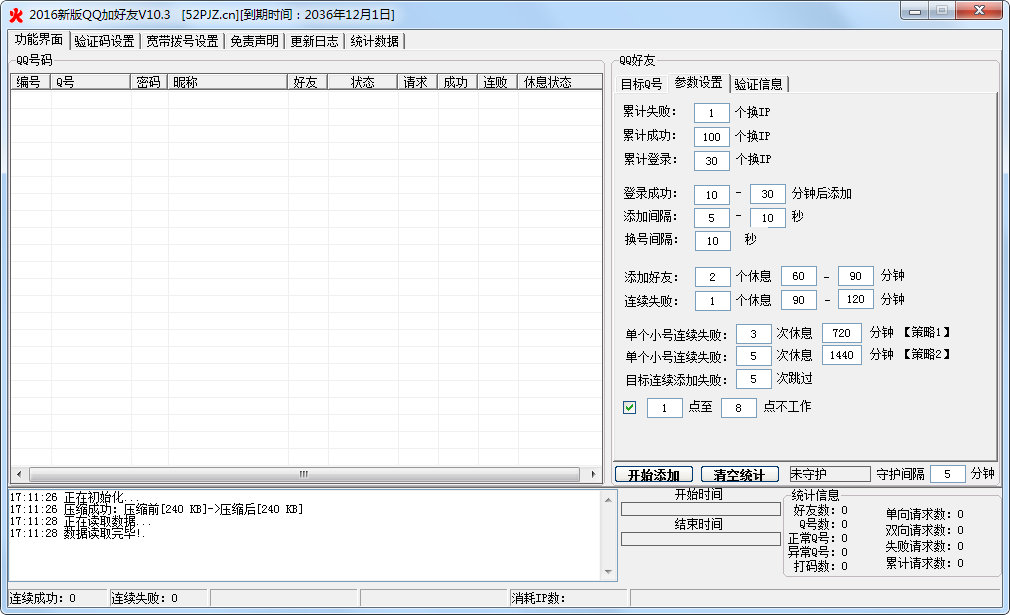The image size is (1010, 615).
Task: Sort by the 休息状态 column header
Action: [x=547, y=82]
